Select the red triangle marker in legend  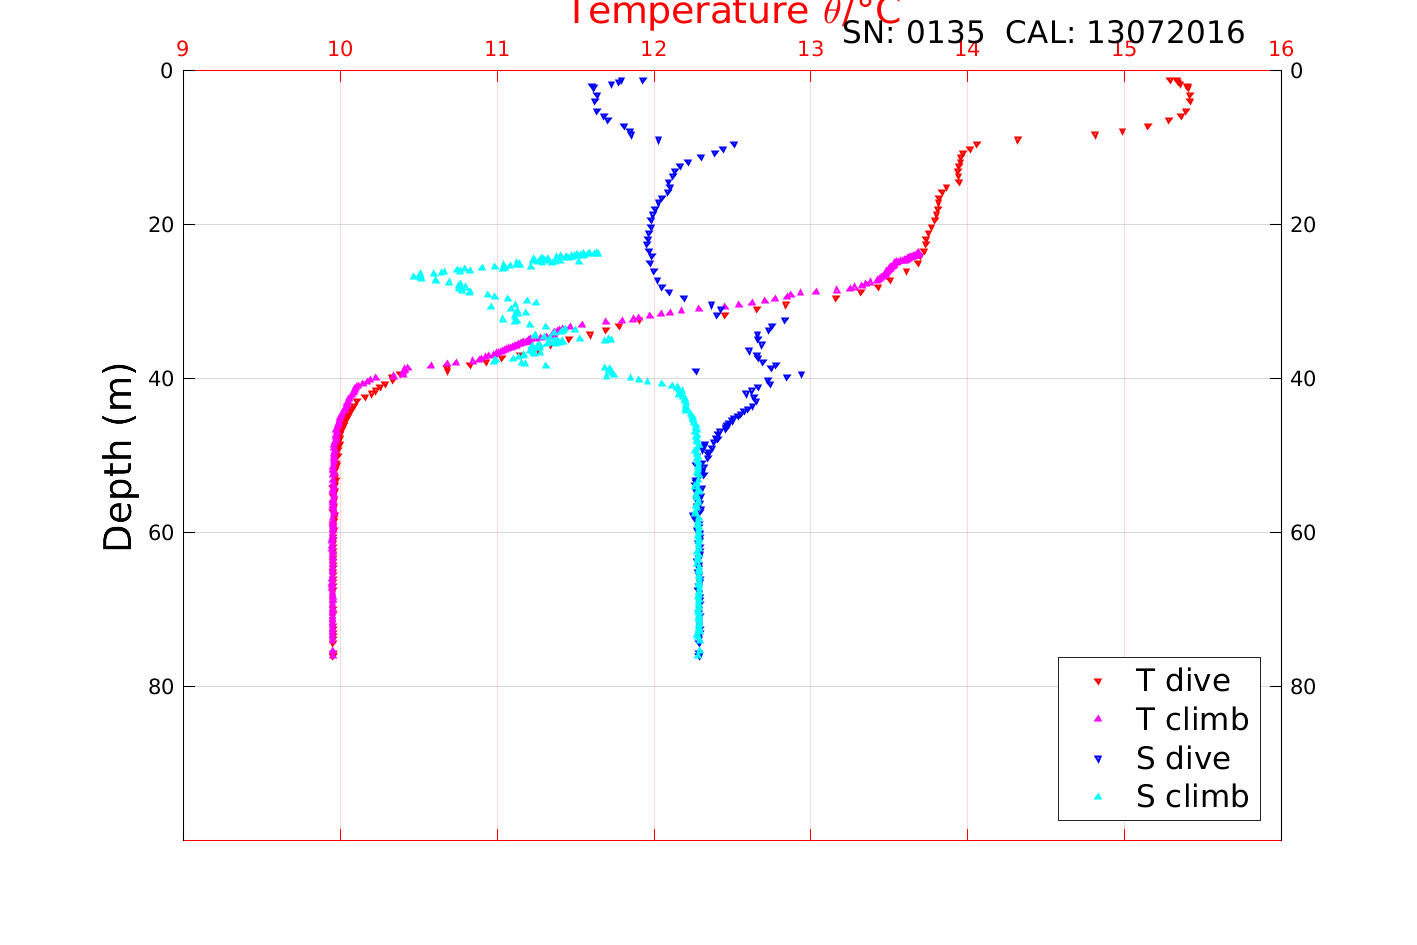1097,682
